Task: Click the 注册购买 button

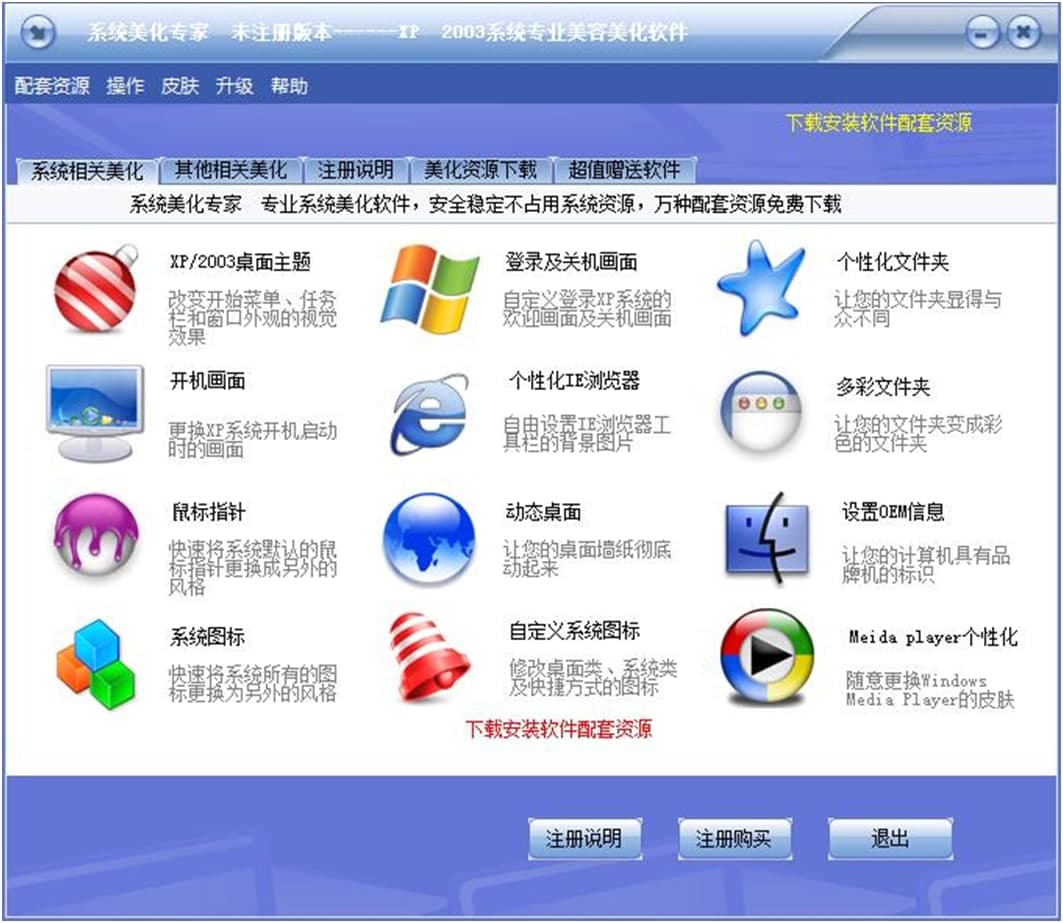Action: coord(736,841)
